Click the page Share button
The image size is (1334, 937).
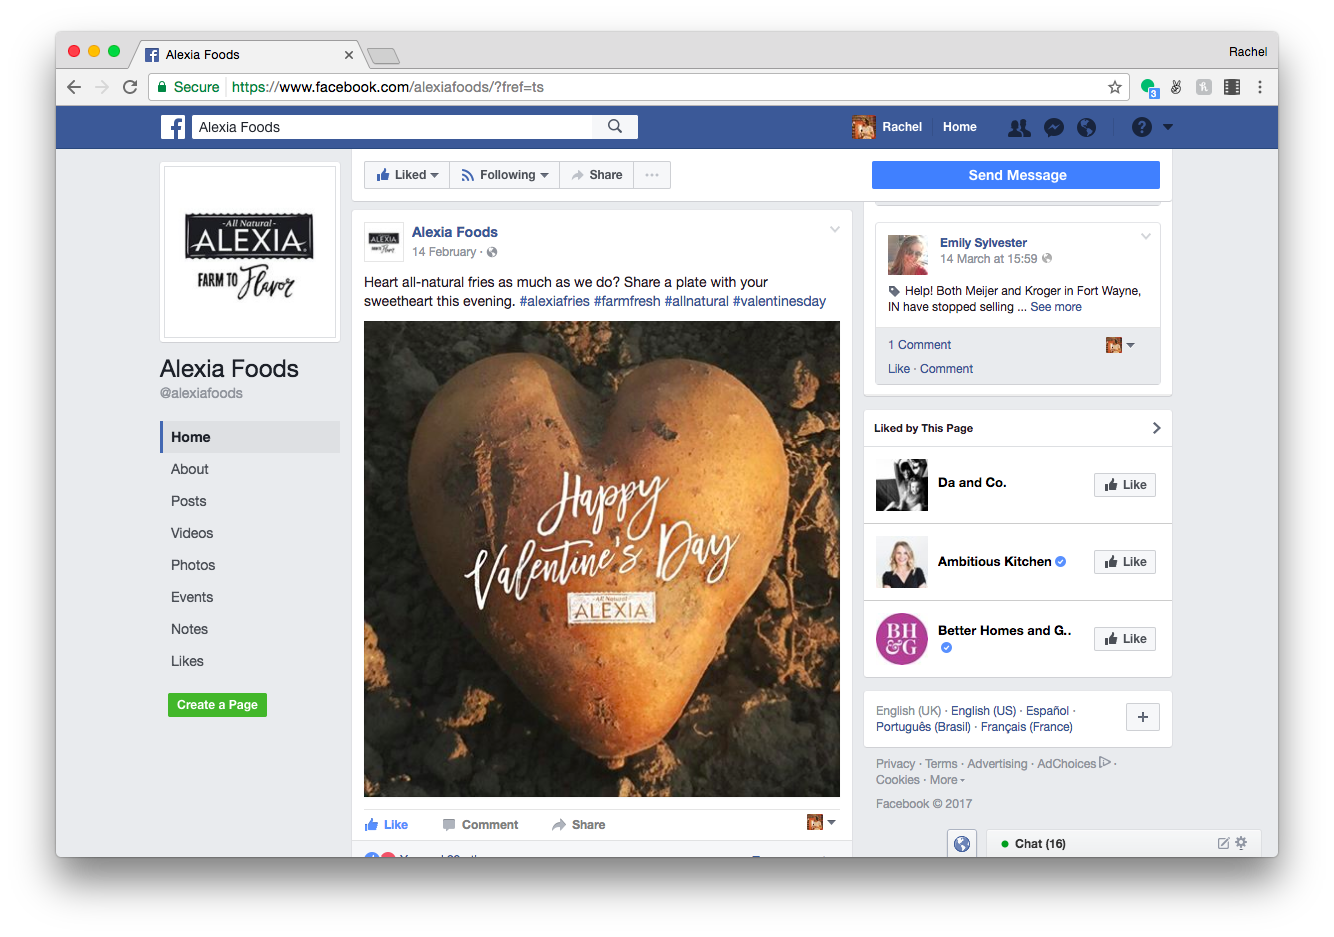point(597,175)
